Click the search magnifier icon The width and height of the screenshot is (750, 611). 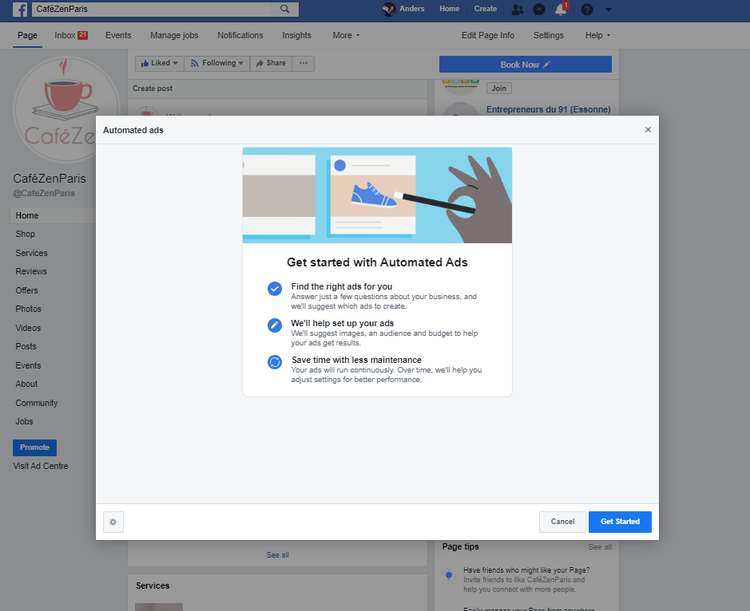(x=285, y=9)
